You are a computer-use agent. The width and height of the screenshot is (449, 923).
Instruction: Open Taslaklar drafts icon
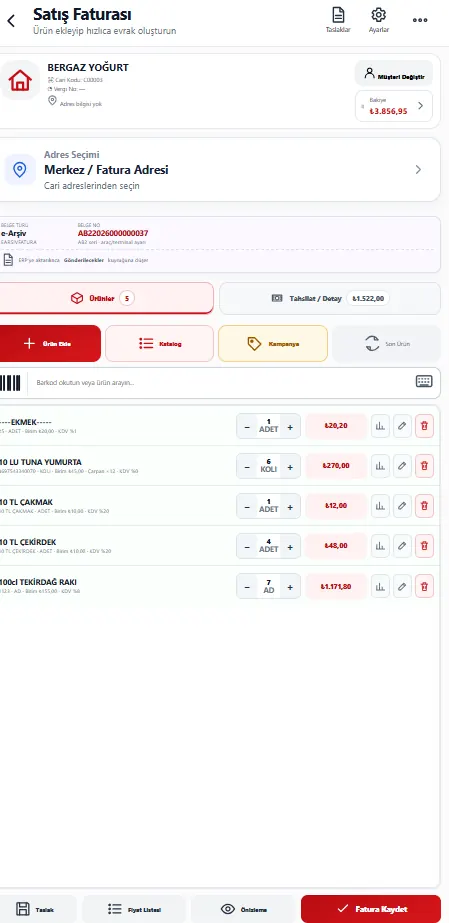tap(338, 19)
